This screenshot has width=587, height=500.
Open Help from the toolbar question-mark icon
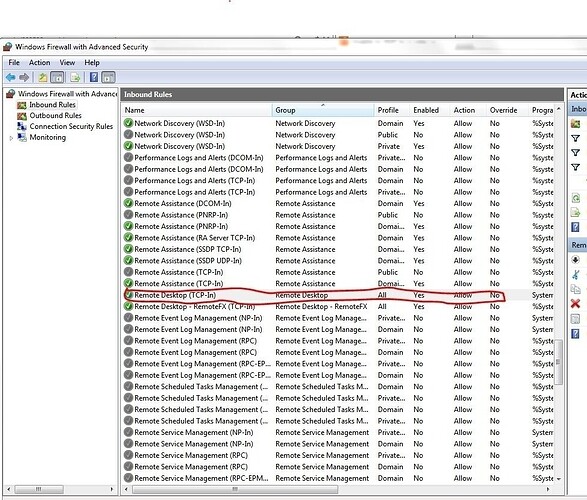click(94, 77)
